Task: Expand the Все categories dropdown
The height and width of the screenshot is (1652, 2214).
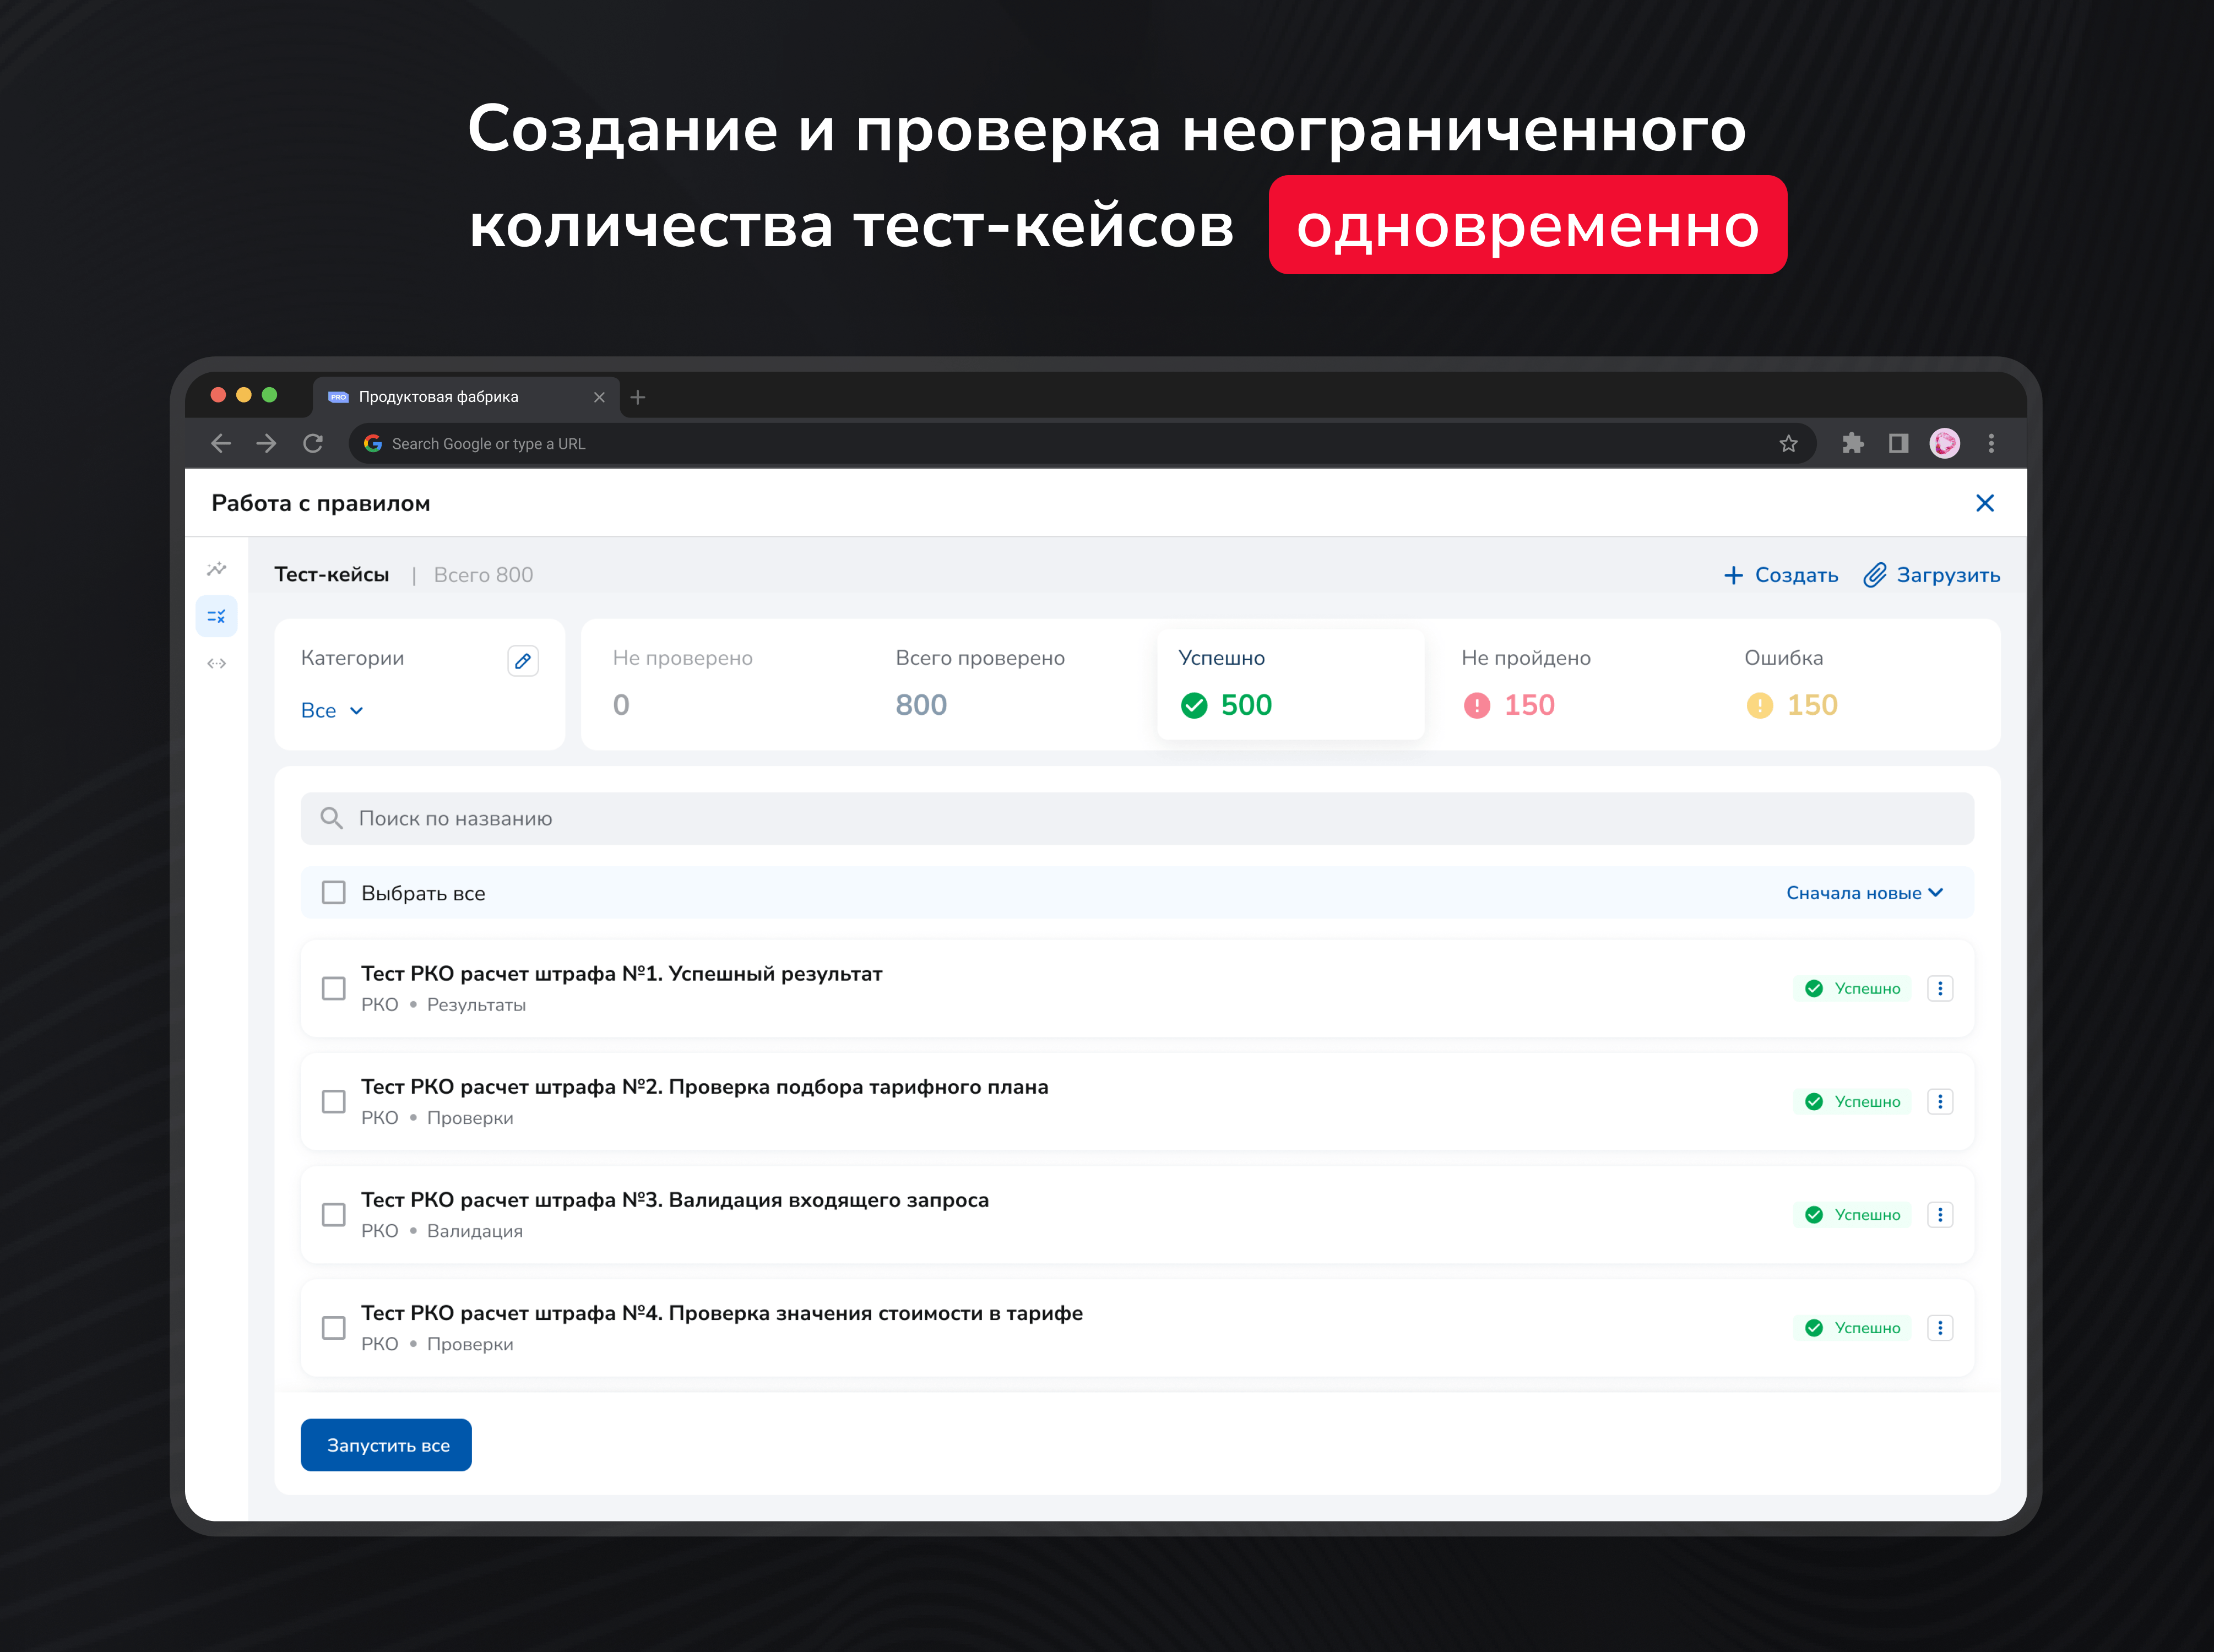Action: pyautogui.click(x=332, y=710)
